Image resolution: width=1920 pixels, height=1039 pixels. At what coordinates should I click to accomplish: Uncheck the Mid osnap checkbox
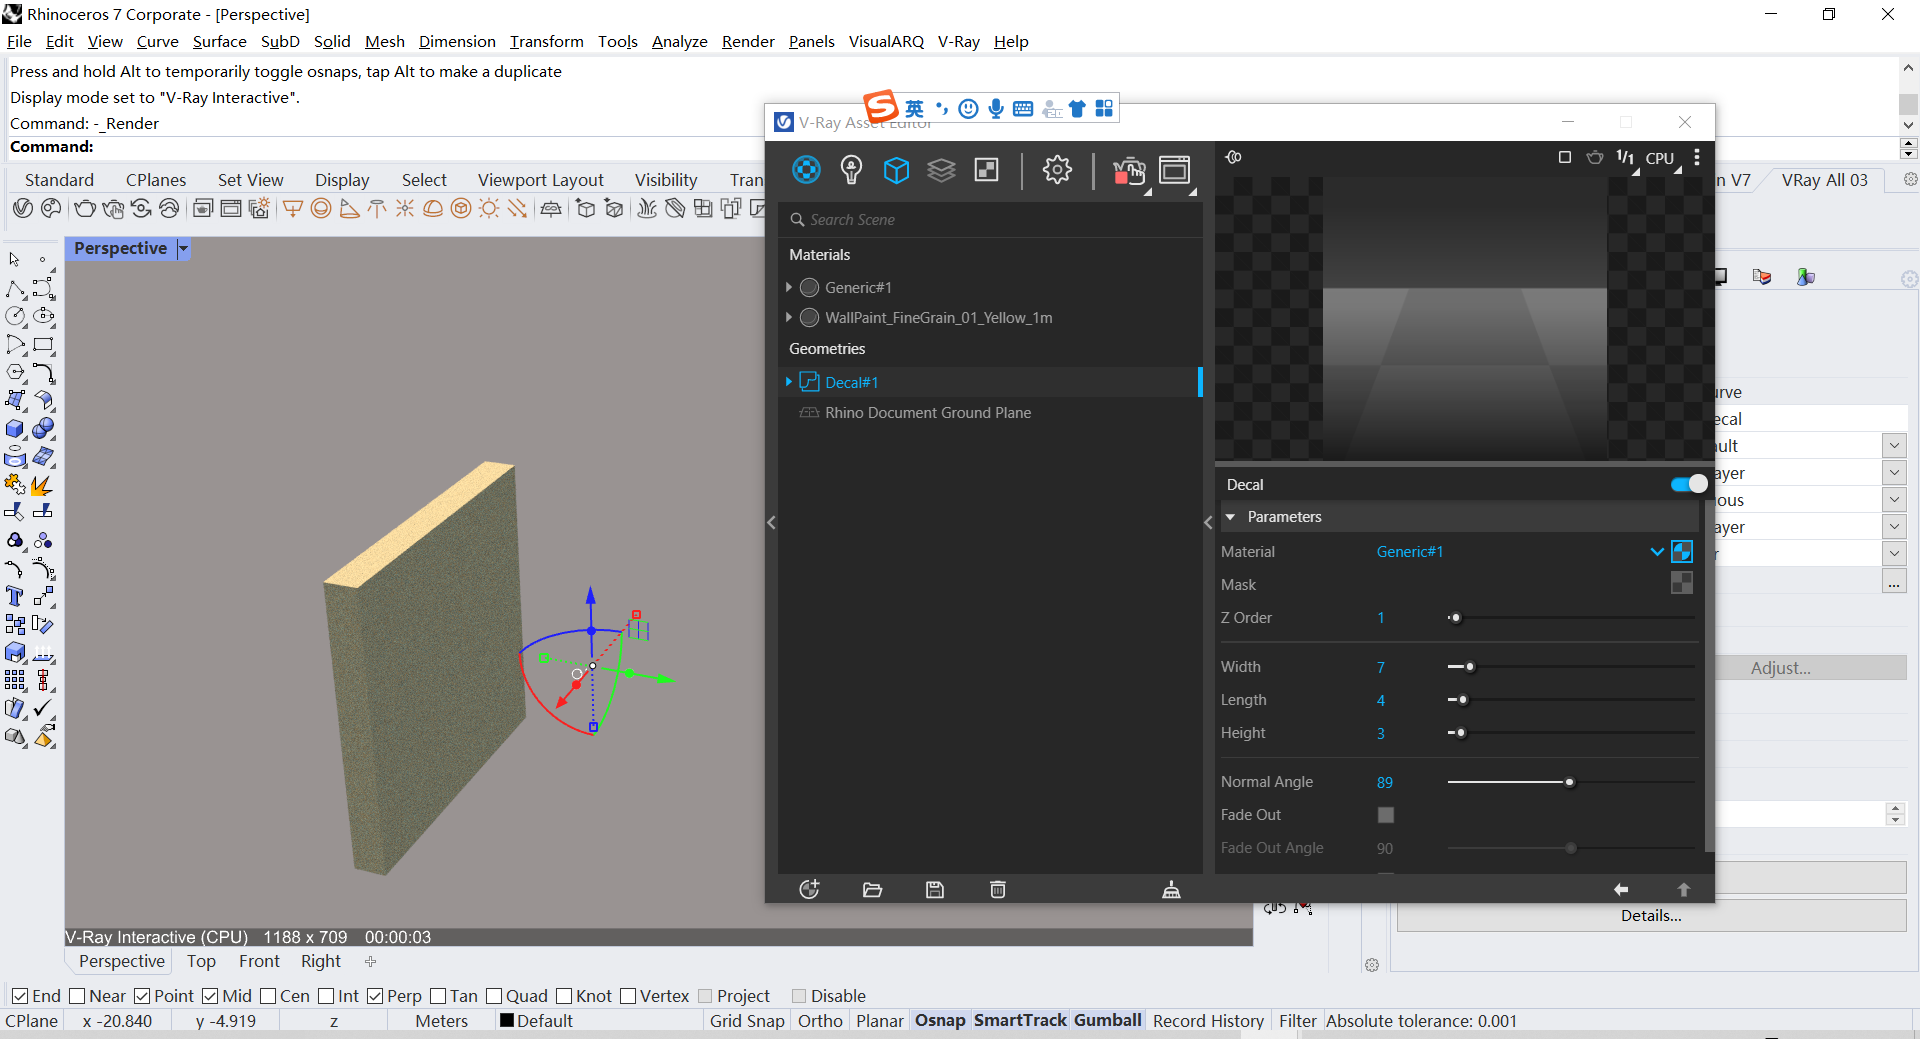pos(210,996)
